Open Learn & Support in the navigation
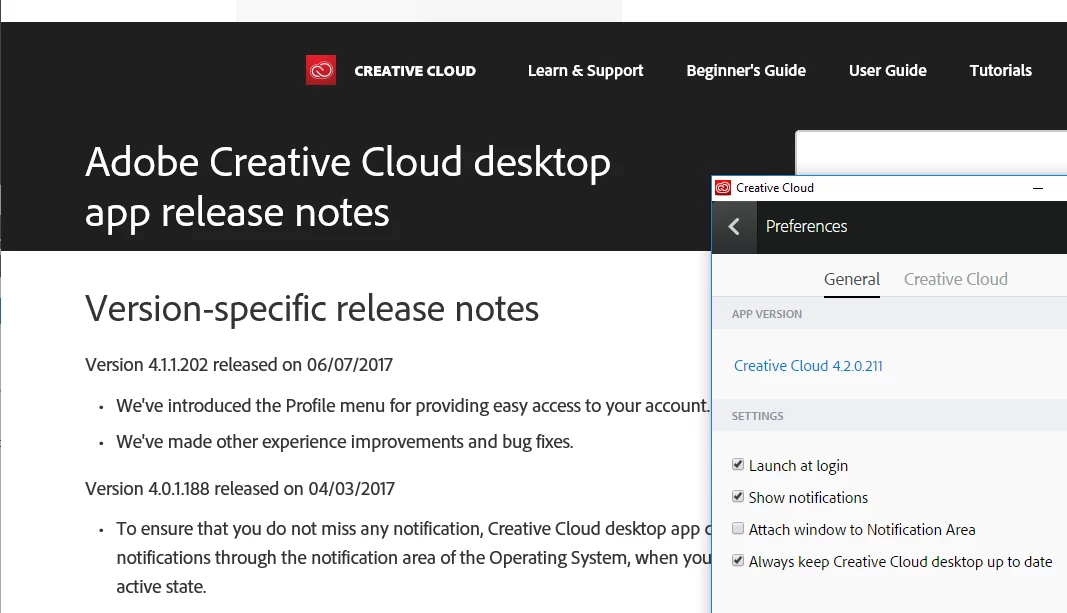 585,71
